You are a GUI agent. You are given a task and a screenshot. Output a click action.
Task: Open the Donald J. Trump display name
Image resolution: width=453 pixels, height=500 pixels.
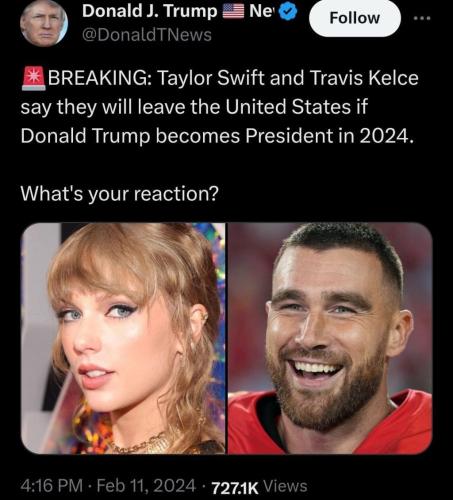[x=150, y=11]
